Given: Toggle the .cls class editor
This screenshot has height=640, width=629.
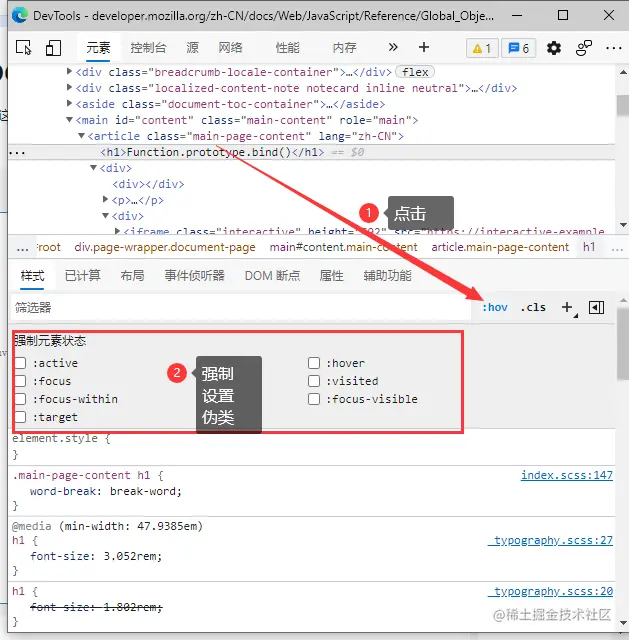Looking at the screenshot, I should coord(533,307).
